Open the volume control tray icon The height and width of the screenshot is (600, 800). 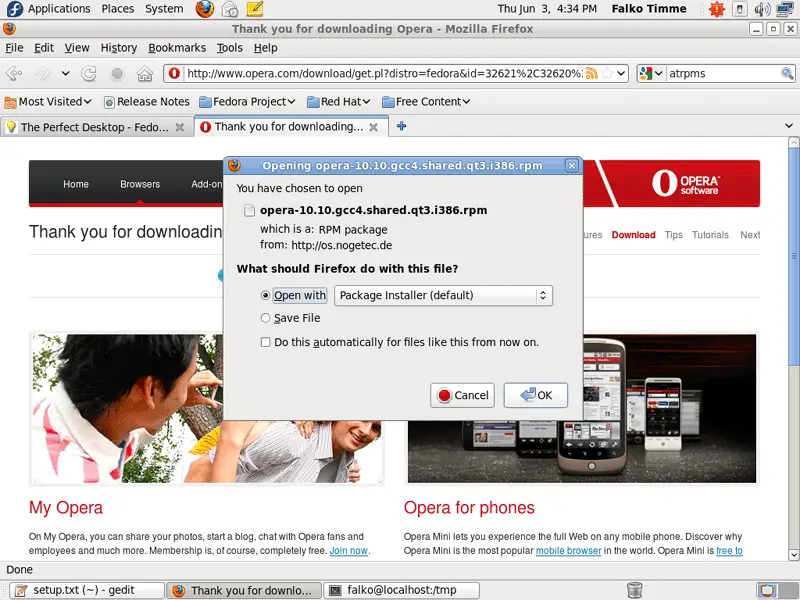pyautogui.click(x=762, y=9)
